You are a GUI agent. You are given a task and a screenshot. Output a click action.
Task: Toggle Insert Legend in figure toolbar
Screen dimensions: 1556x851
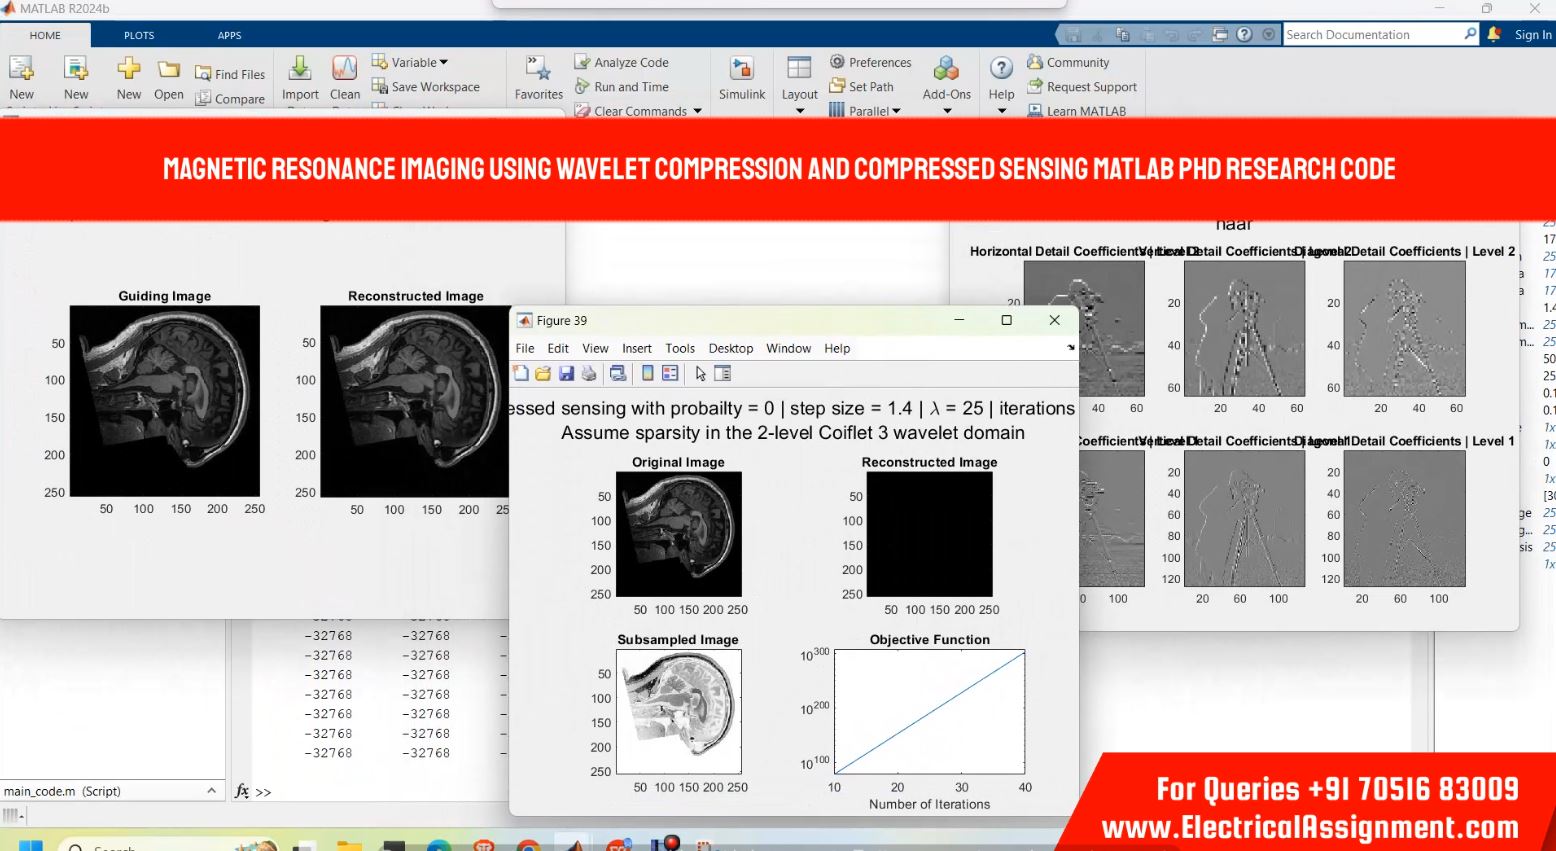click(670, 374)
